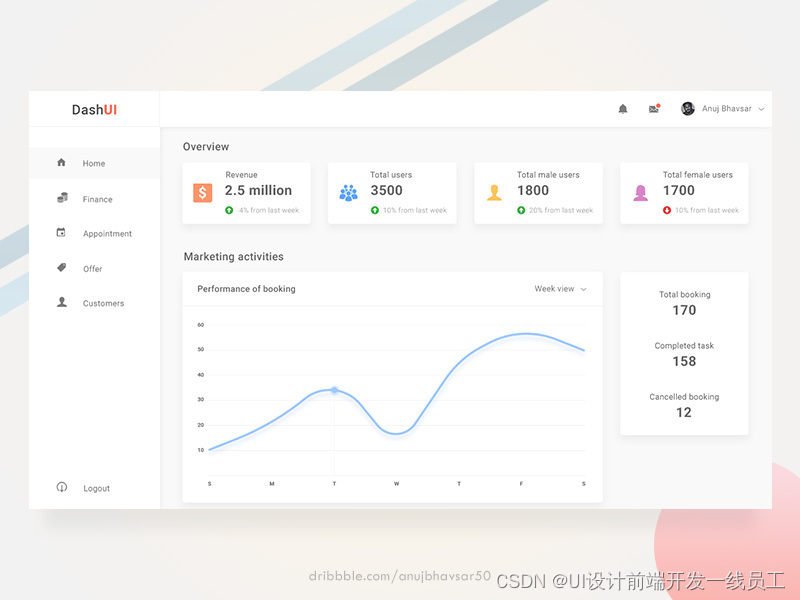Screen dimensions: 800x600
Task: Click the M day label on chart axis
Action: [272, 484]
